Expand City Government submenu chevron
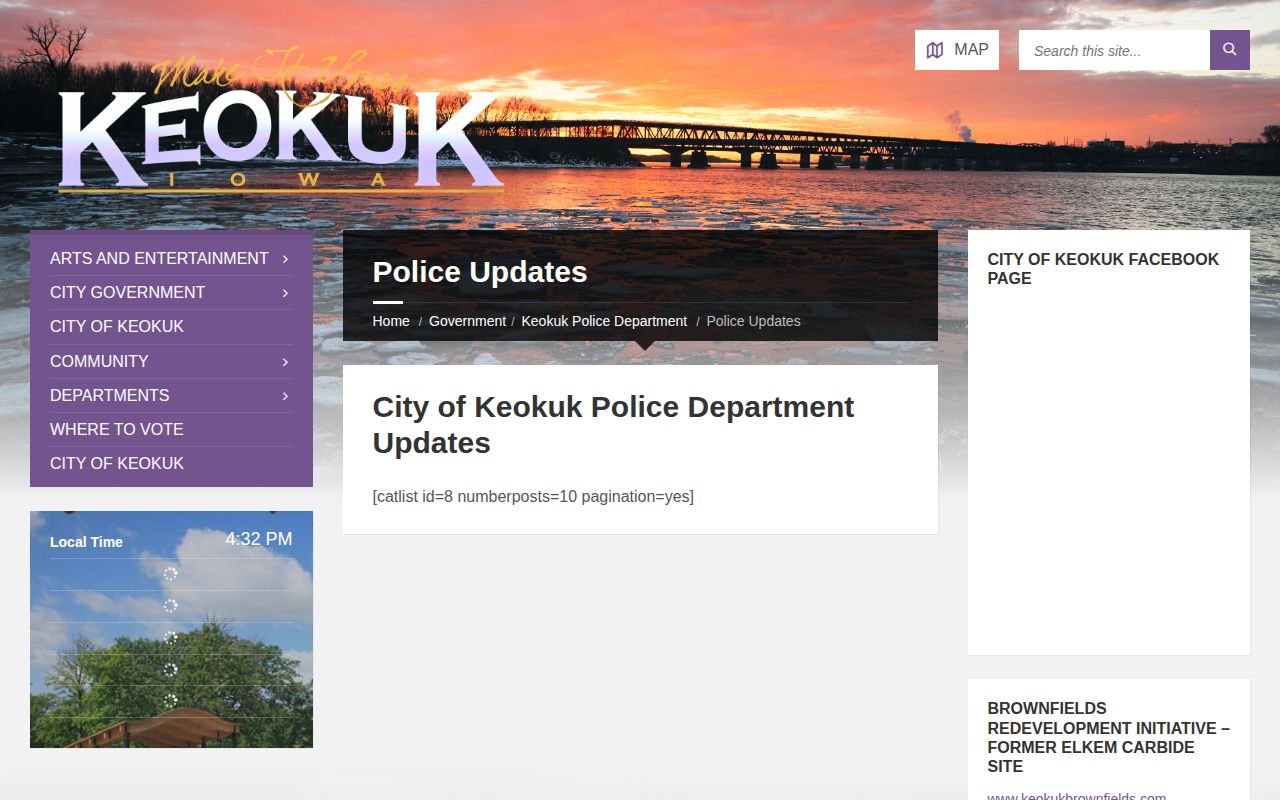This screenshot has width=1280, height=800. click(x=285, y=293)
